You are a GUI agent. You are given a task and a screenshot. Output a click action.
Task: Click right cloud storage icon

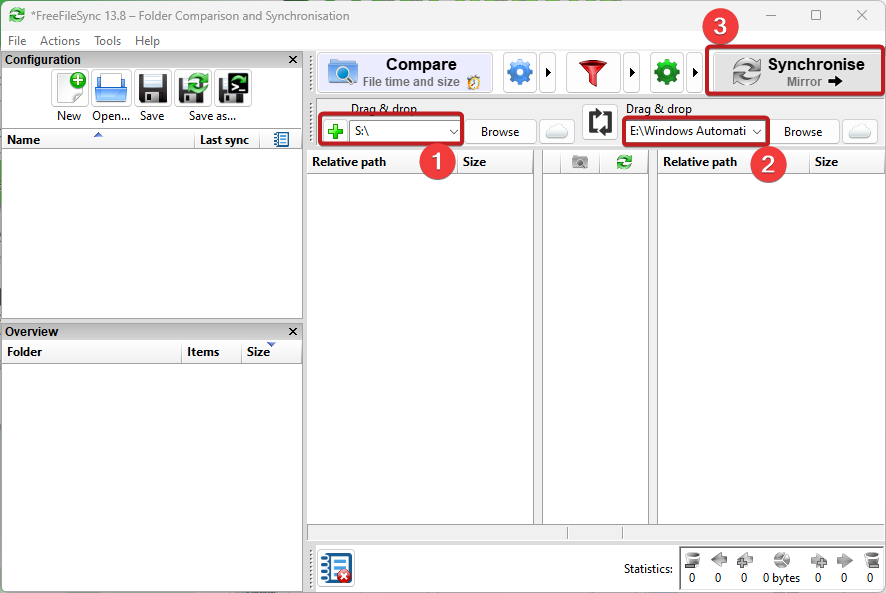[860, 132]
